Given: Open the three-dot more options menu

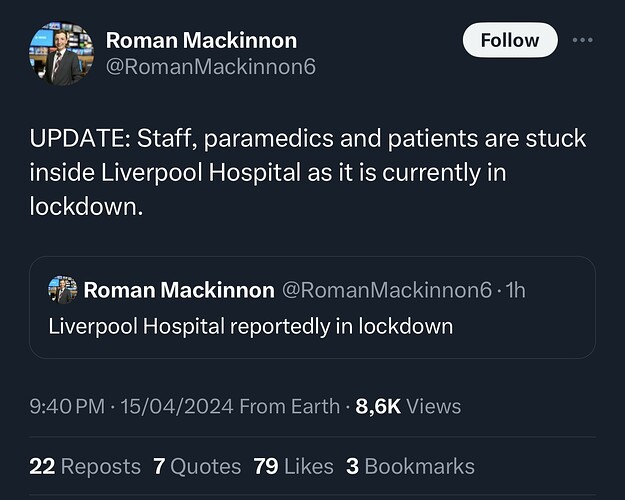Looking at the screenshot, I should point(582,41).
